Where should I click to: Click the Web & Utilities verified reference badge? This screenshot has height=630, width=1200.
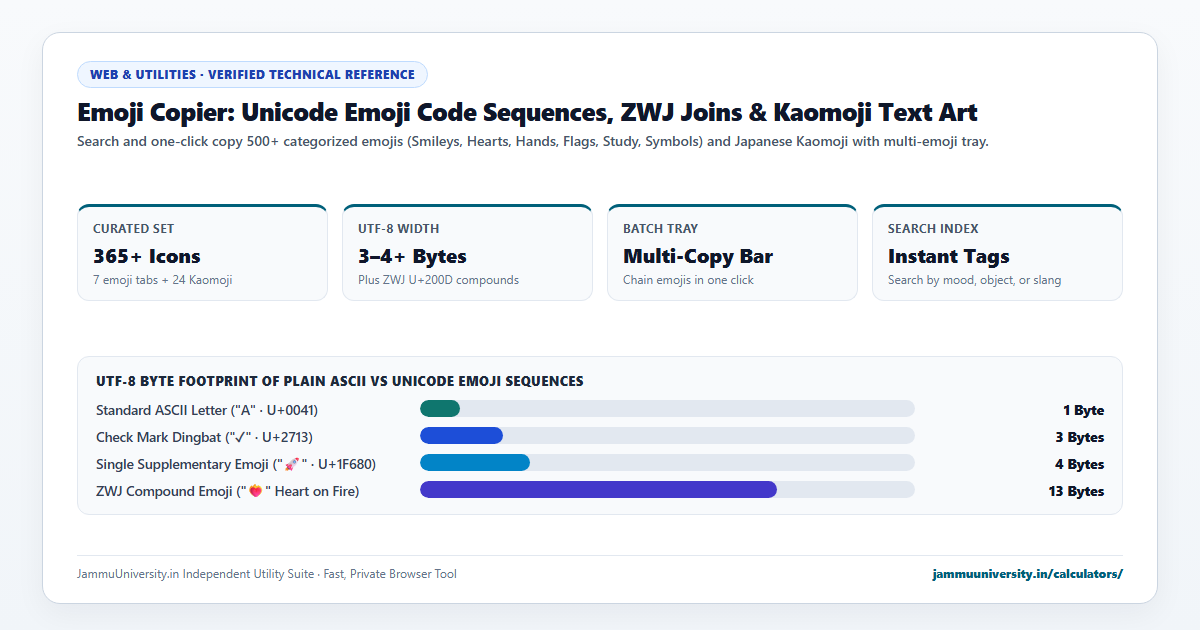252,74
